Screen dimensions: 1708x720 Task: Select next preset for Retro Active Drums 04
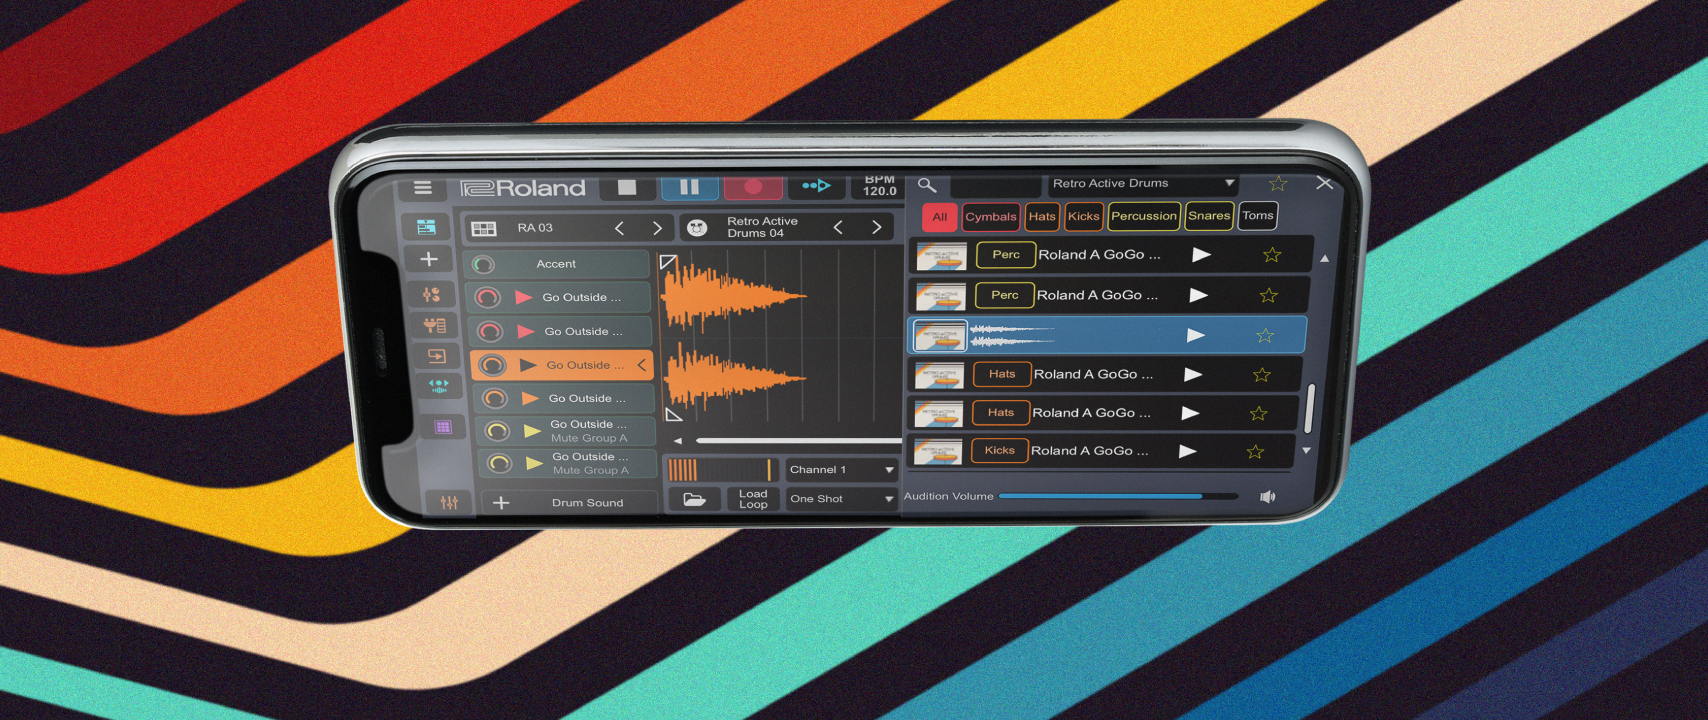coord(876,228)
